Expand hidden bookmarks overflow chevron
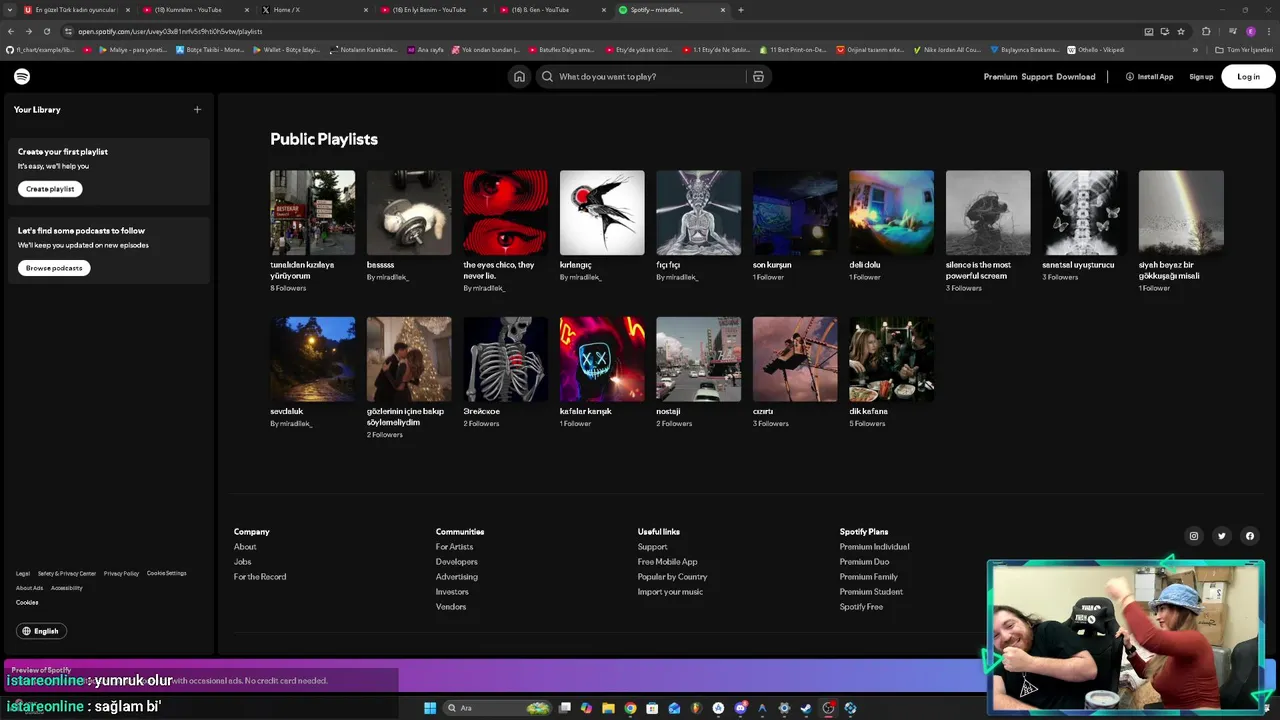 pyautogui.click(x=1195, y=49)
